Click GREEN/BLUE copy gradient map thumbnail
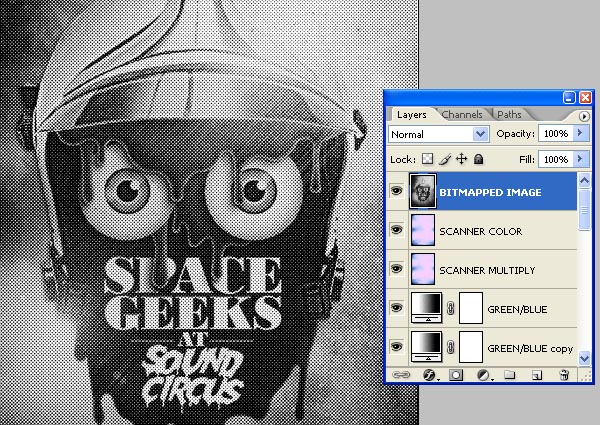This screenshot has height=425, width=600. 427,347
